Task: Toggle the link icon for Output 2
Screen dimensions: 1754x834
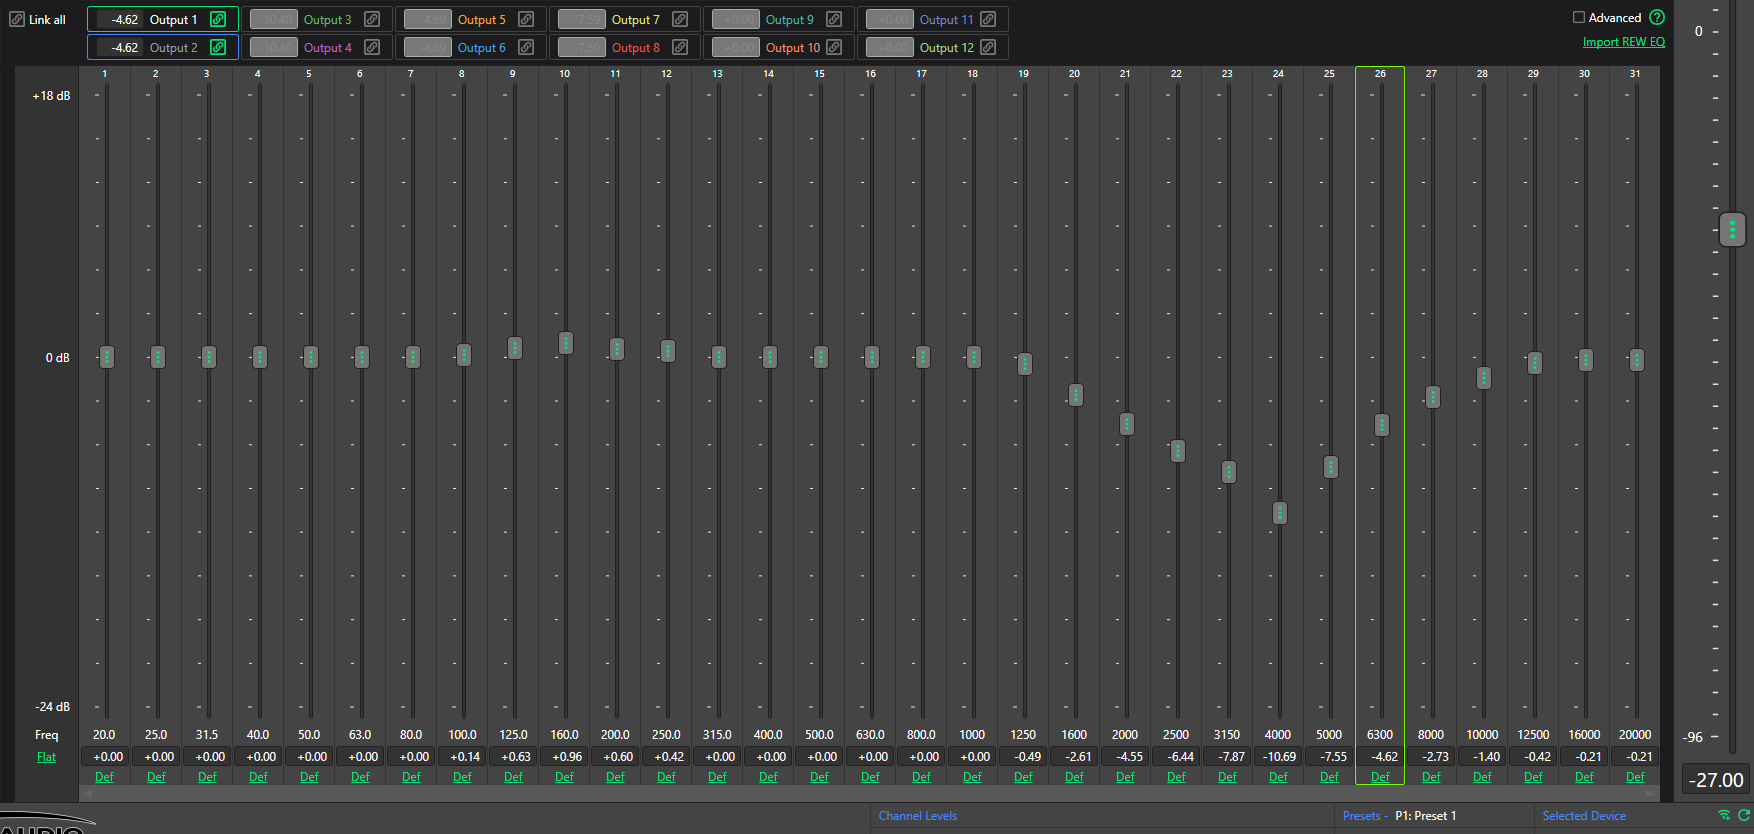Action: pyautogui.click(x=218, y=47)
